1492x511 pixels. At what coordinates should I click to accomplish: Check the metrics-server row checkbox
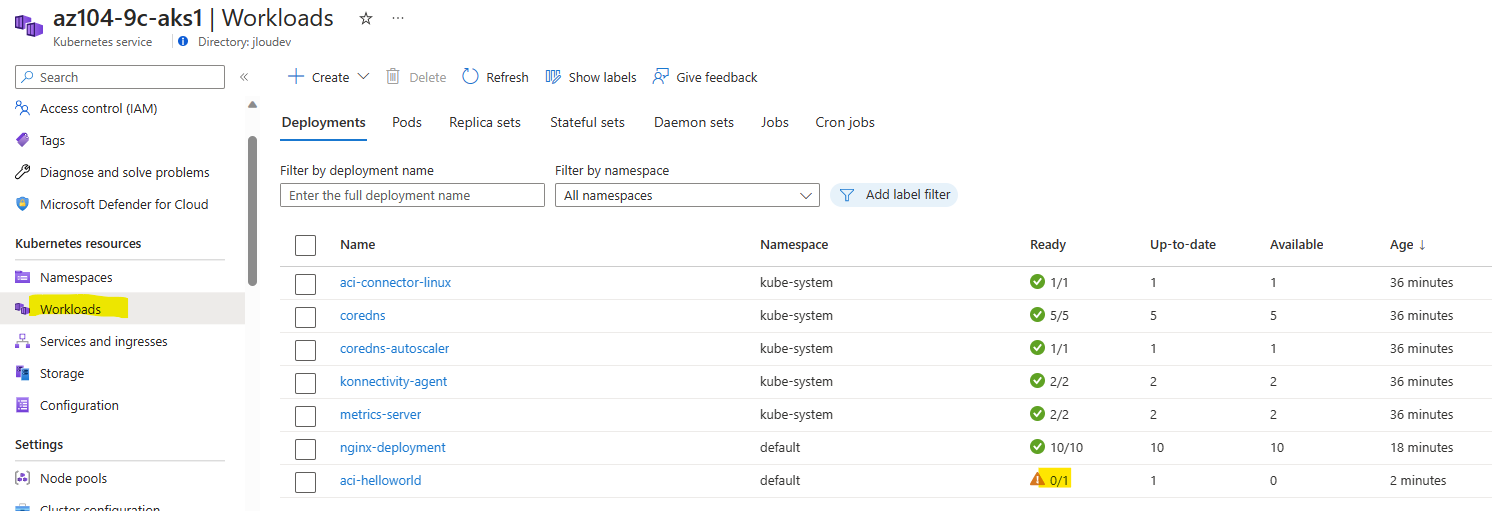point(305,416)
